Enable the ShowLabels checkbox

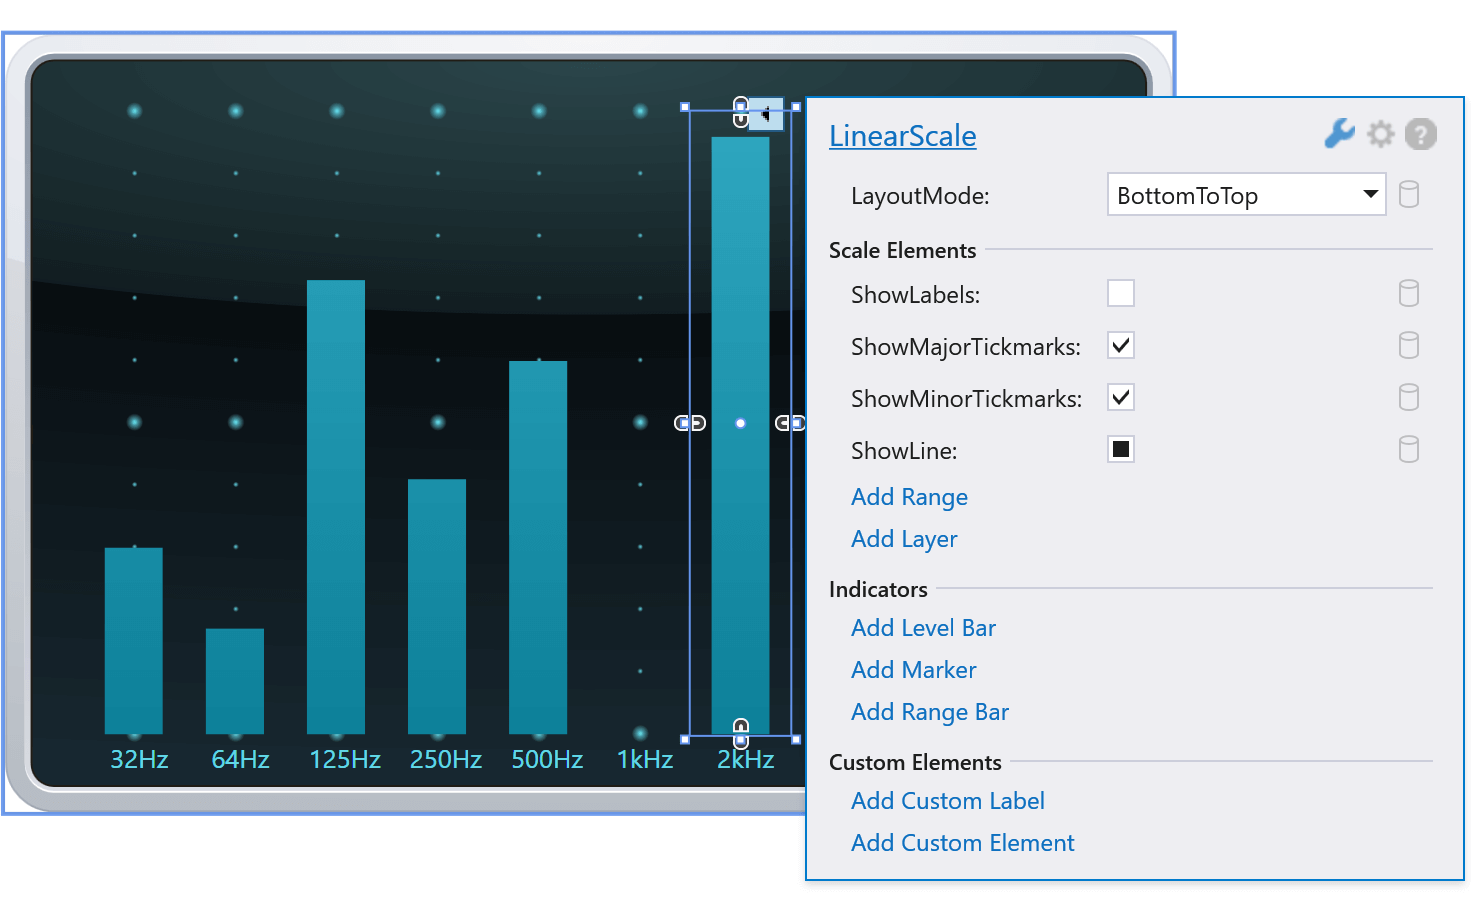click(1120, 293)
